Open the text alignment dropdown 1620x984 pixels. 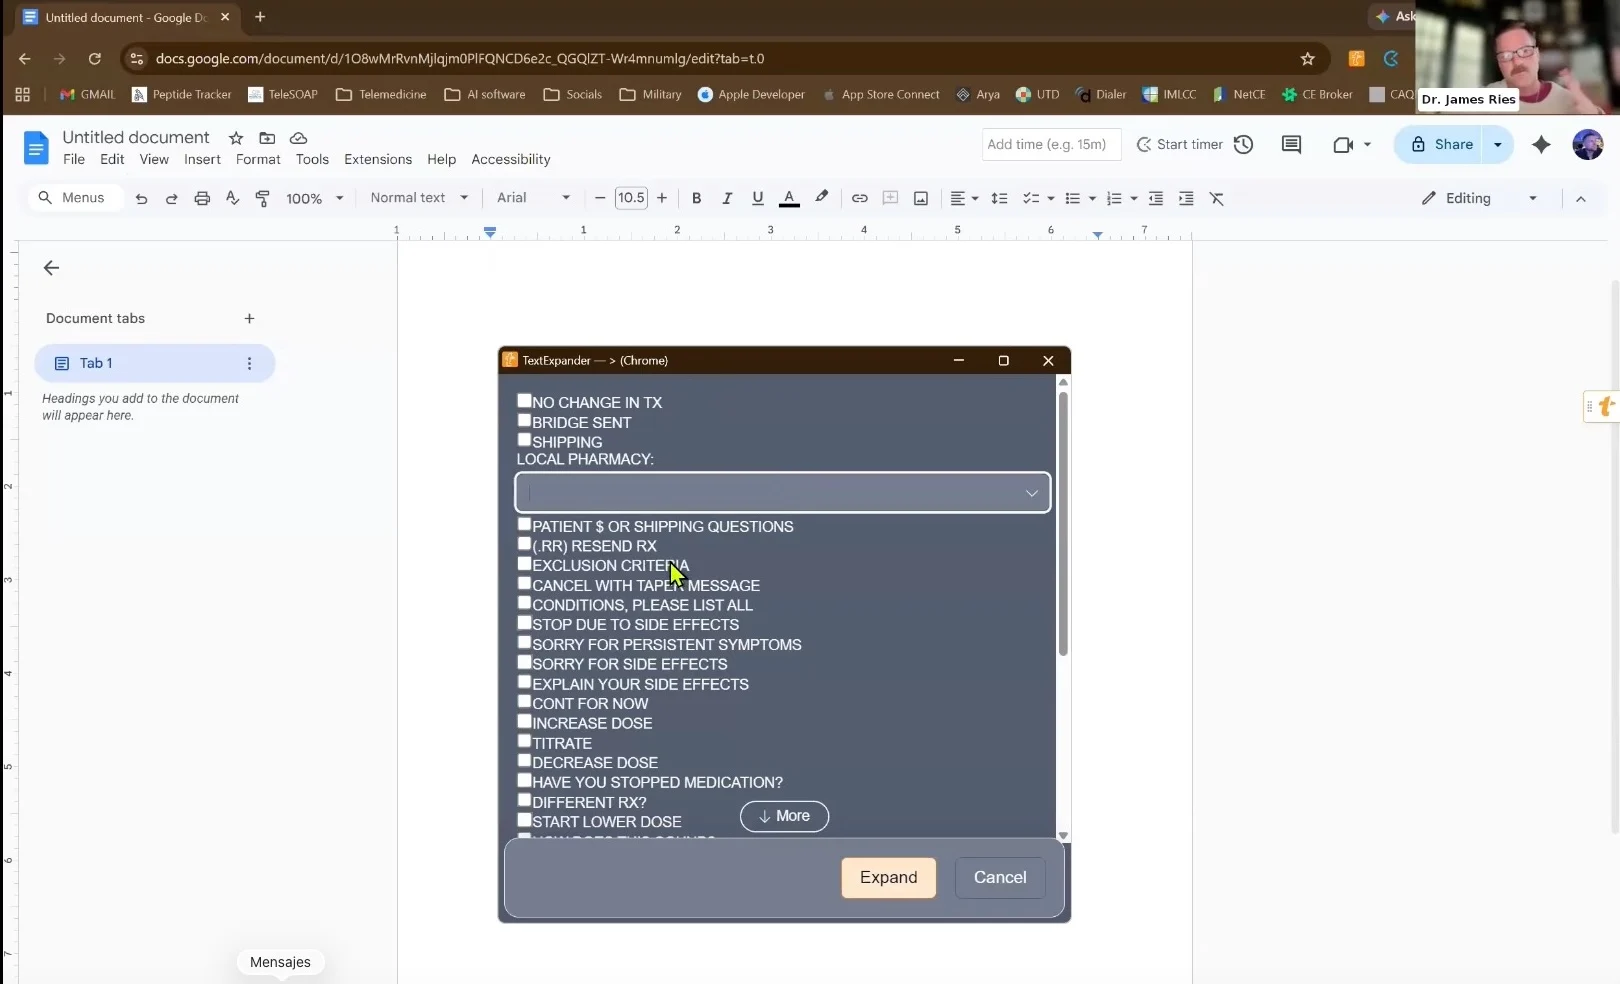pos(964,198)
